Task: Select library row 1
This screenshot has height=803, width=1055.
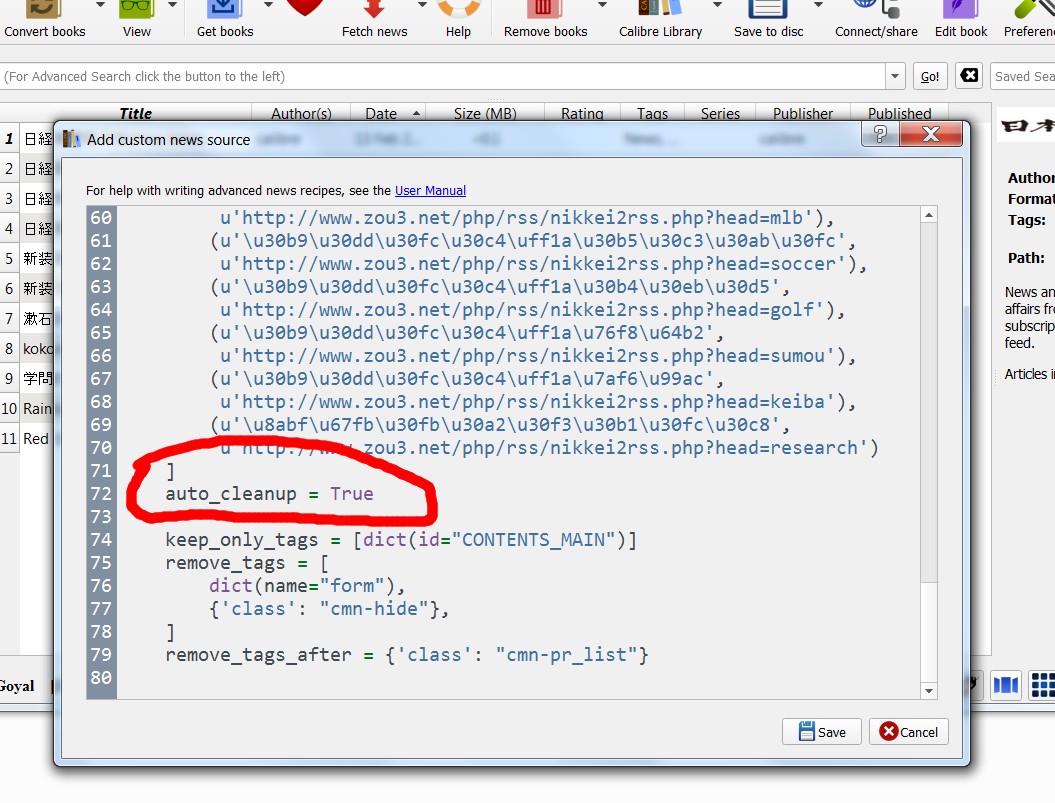Action: [27, 139]
